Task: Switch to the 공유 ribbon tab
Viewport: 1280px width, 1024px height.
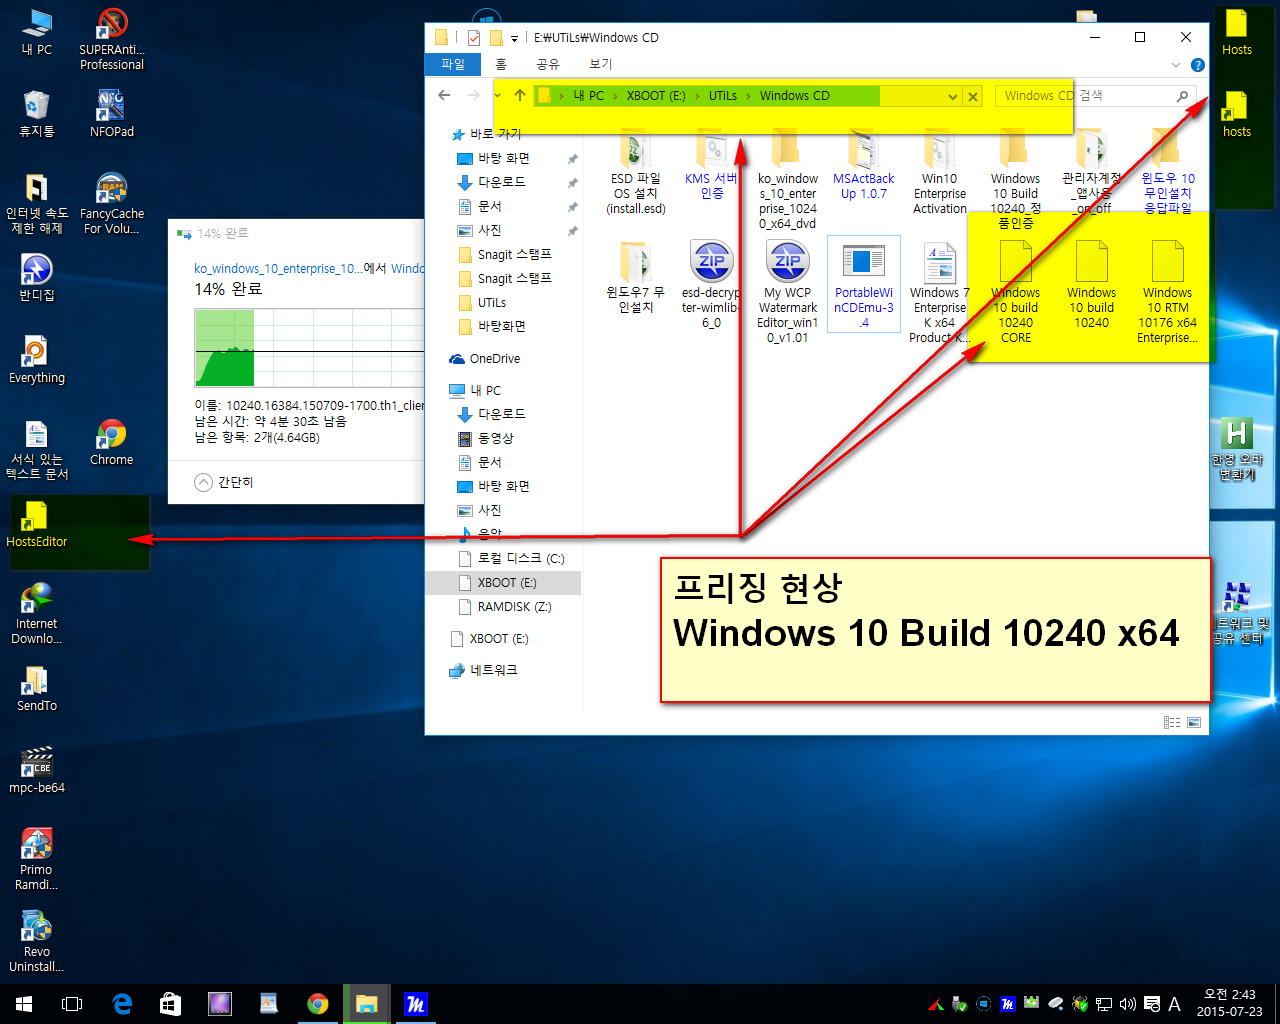Action: pyautogui.click(x=548, y=64)
